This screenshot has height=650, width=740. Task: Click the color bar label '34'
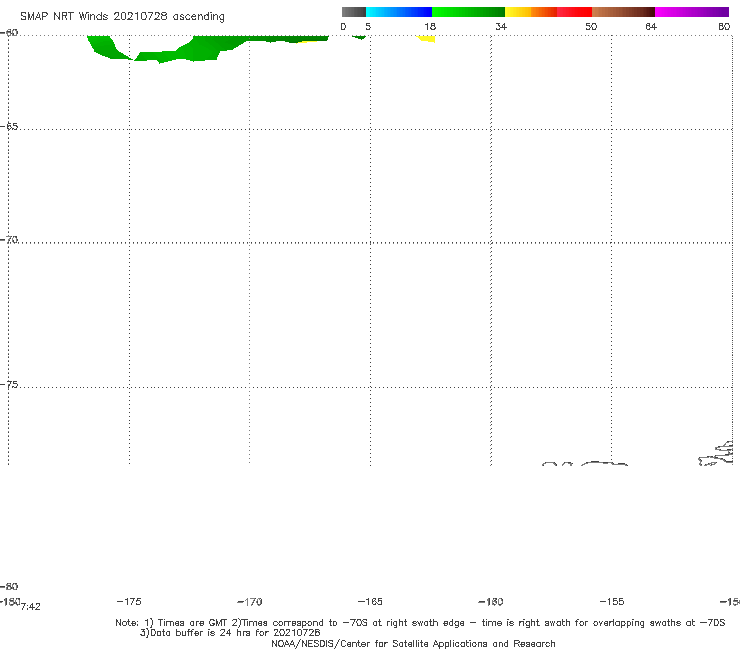click(501, 26)
